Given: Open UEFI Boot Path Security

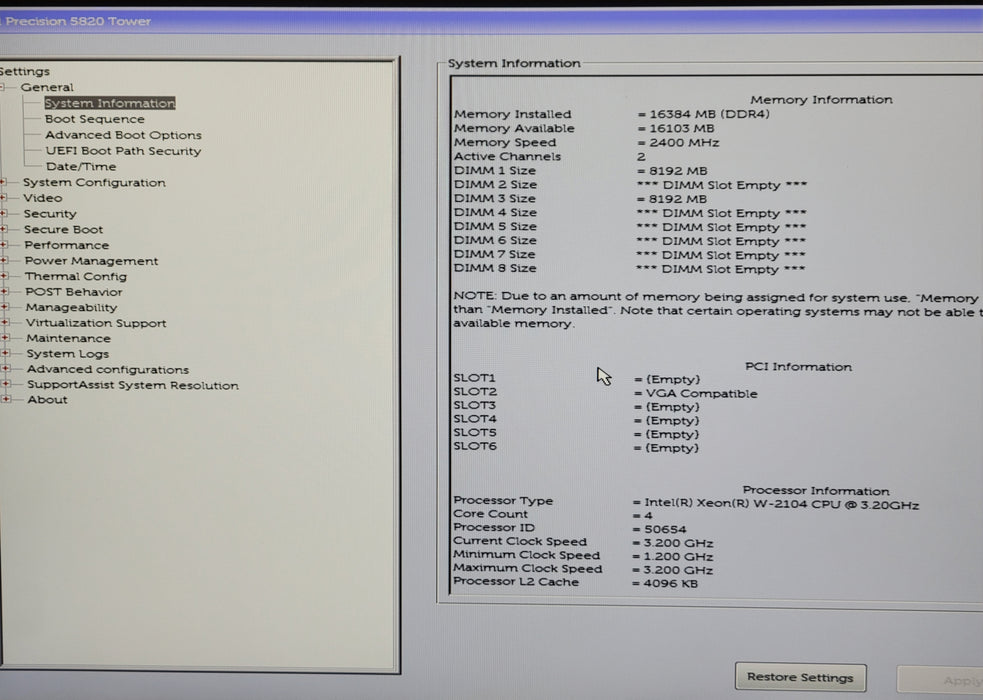Looking at the screenshot, I should coord(124,151).
